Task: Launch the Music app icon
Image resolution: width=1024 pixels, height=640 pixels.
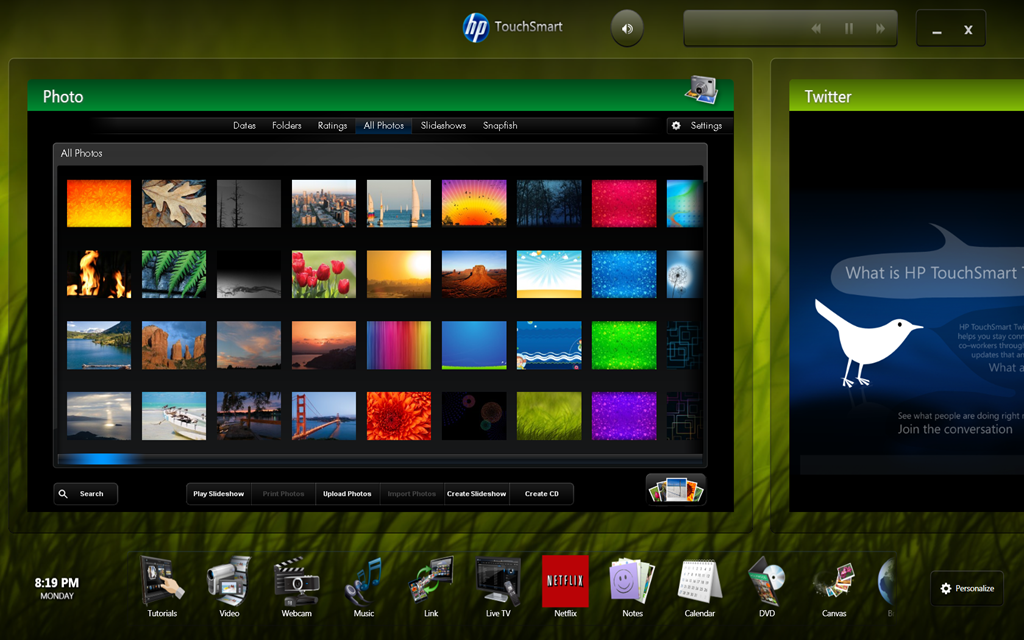Action: (364, 581)
